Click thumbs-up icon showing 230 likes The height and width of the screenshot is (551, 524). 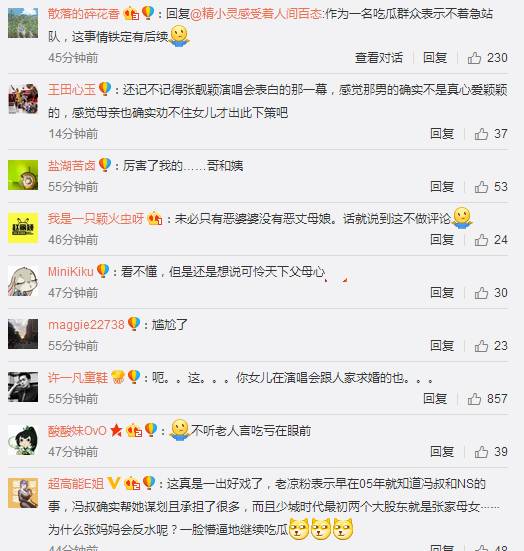[474, 58]
